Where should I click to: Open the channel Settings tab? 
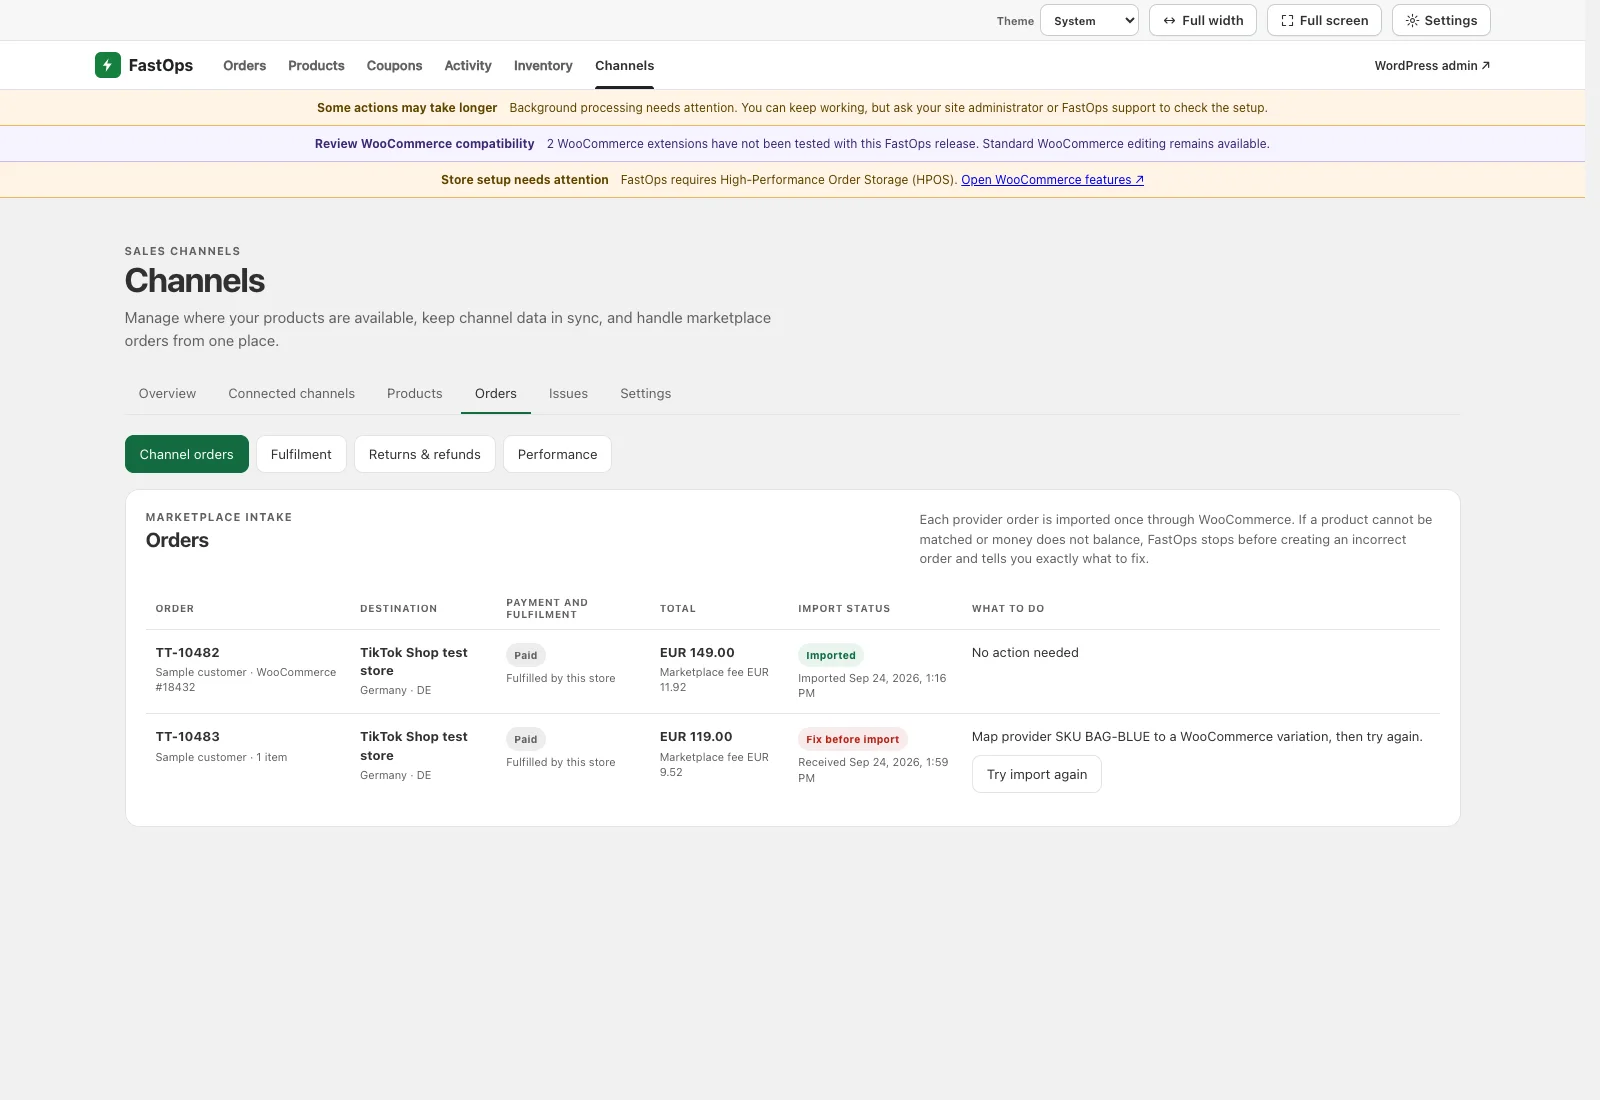click(645, 393)
